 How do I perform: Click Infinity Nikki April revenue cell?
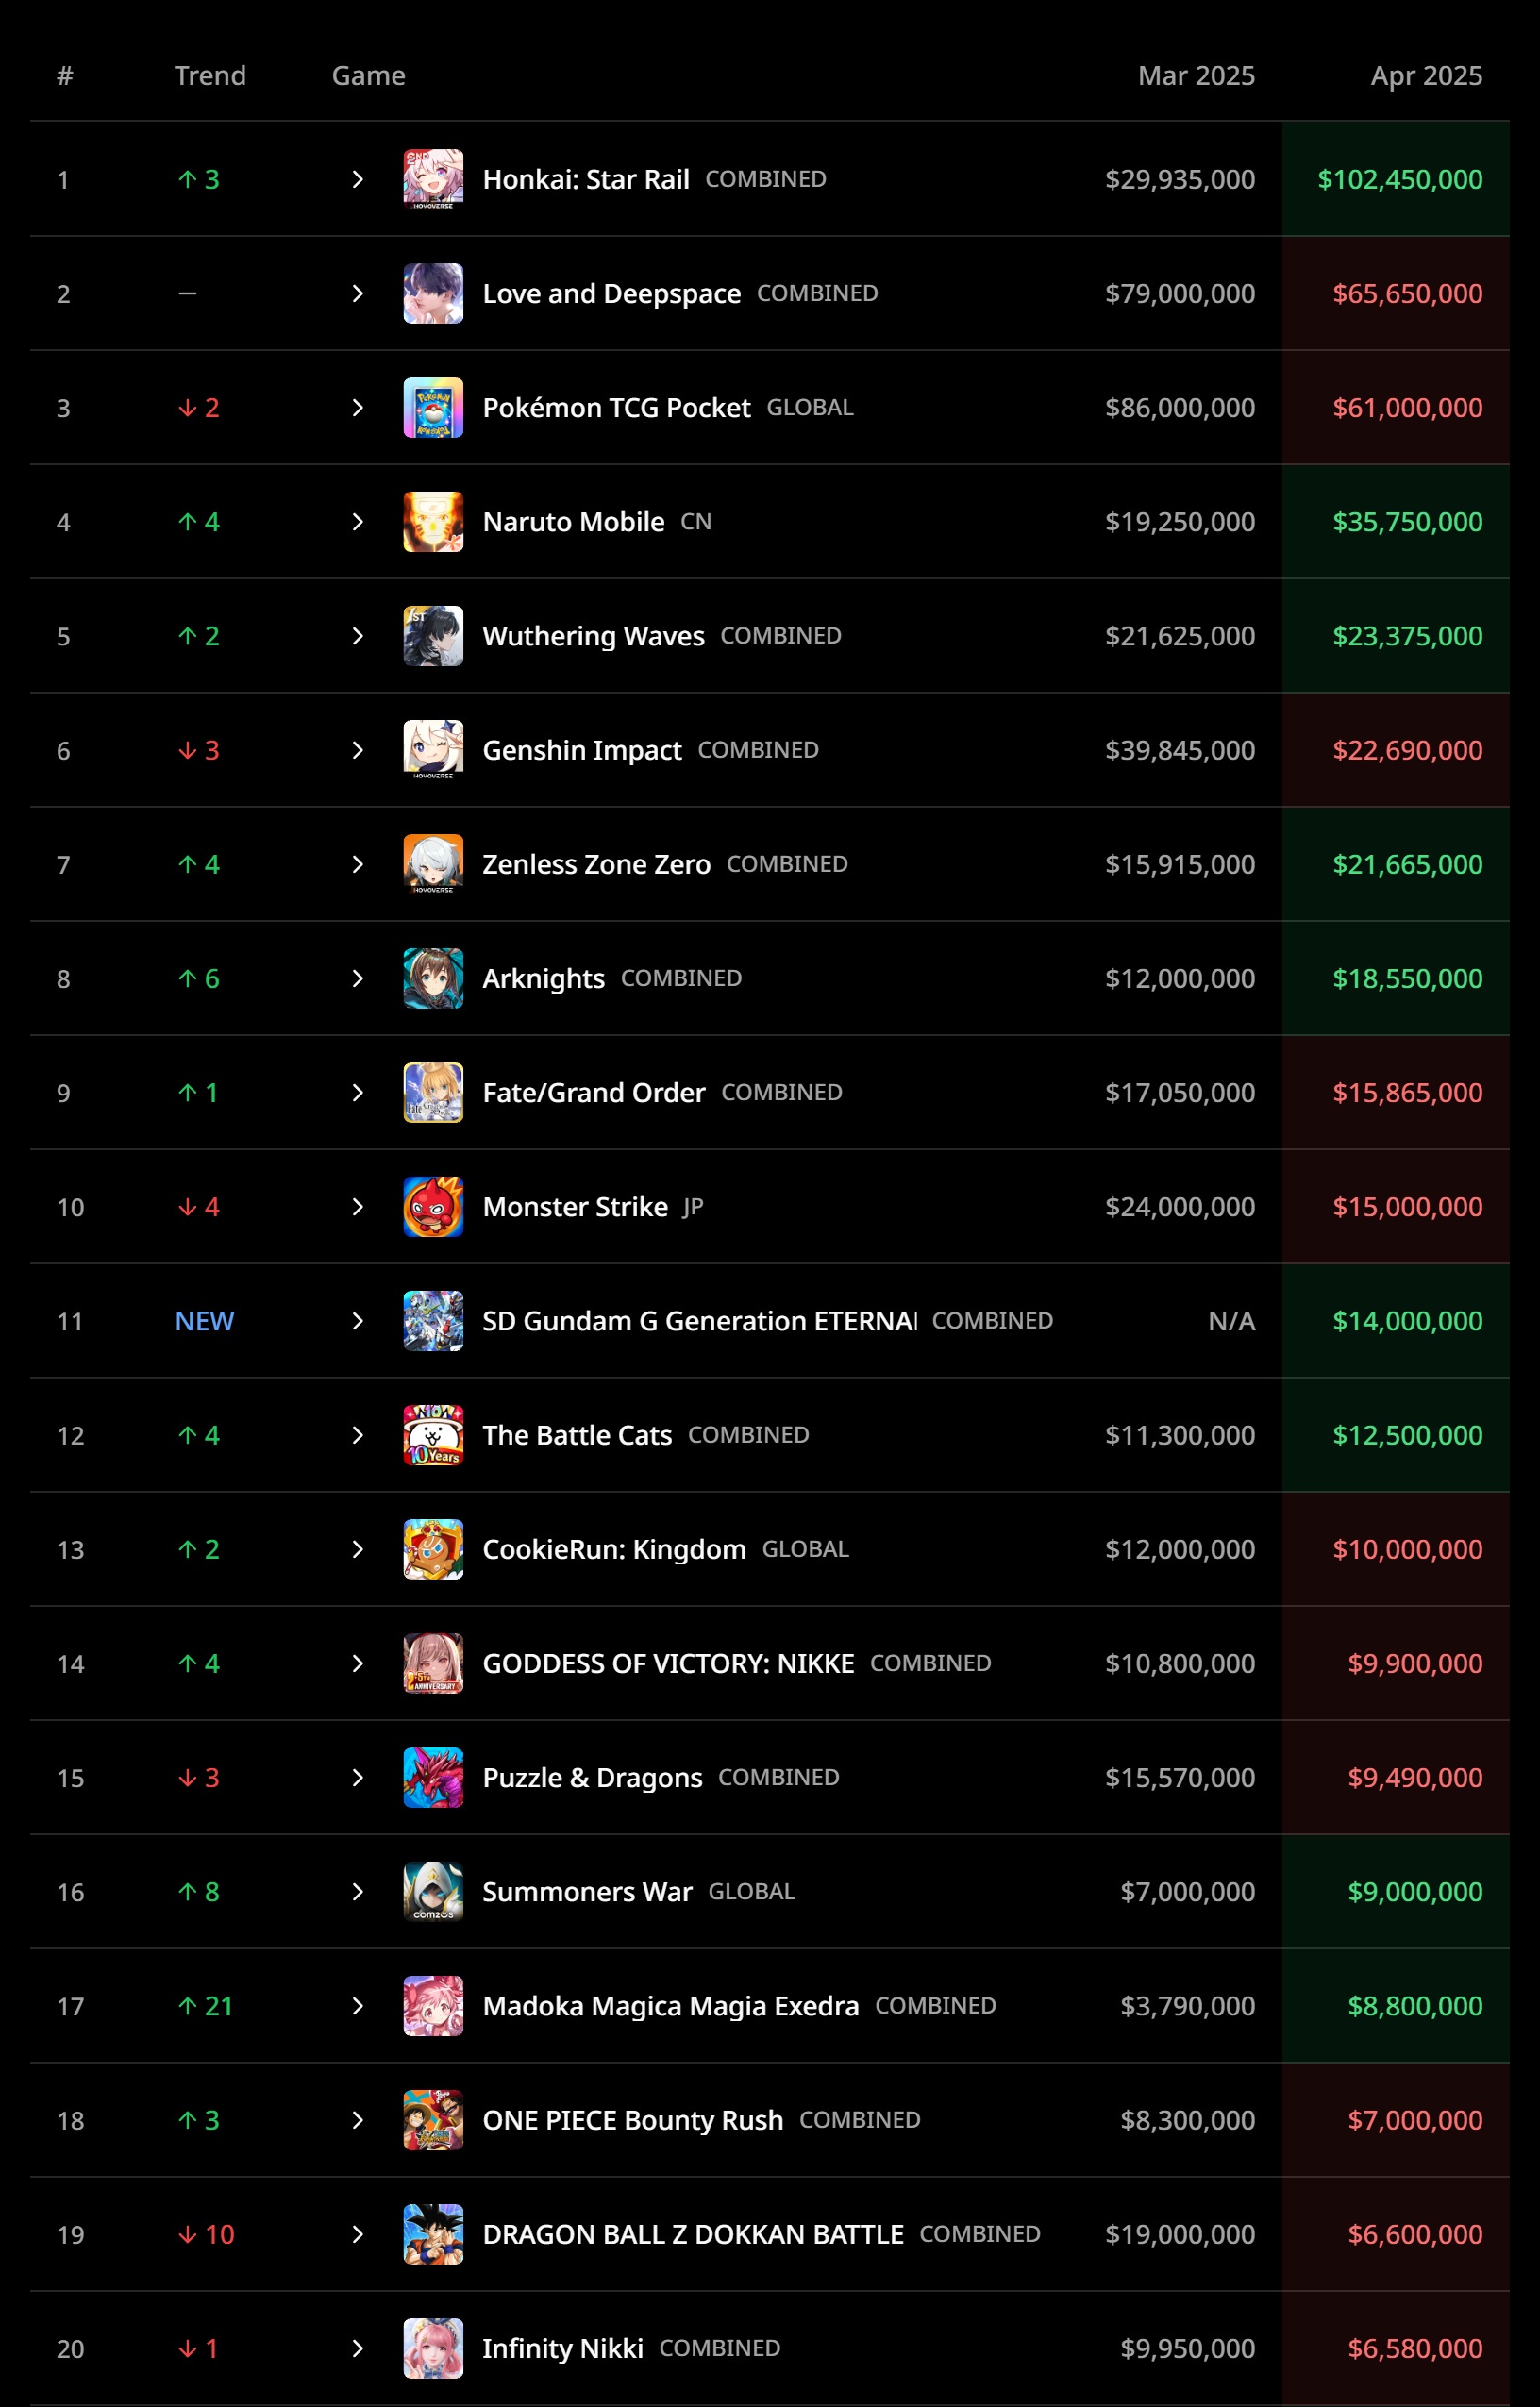tap(1396, 2348)
